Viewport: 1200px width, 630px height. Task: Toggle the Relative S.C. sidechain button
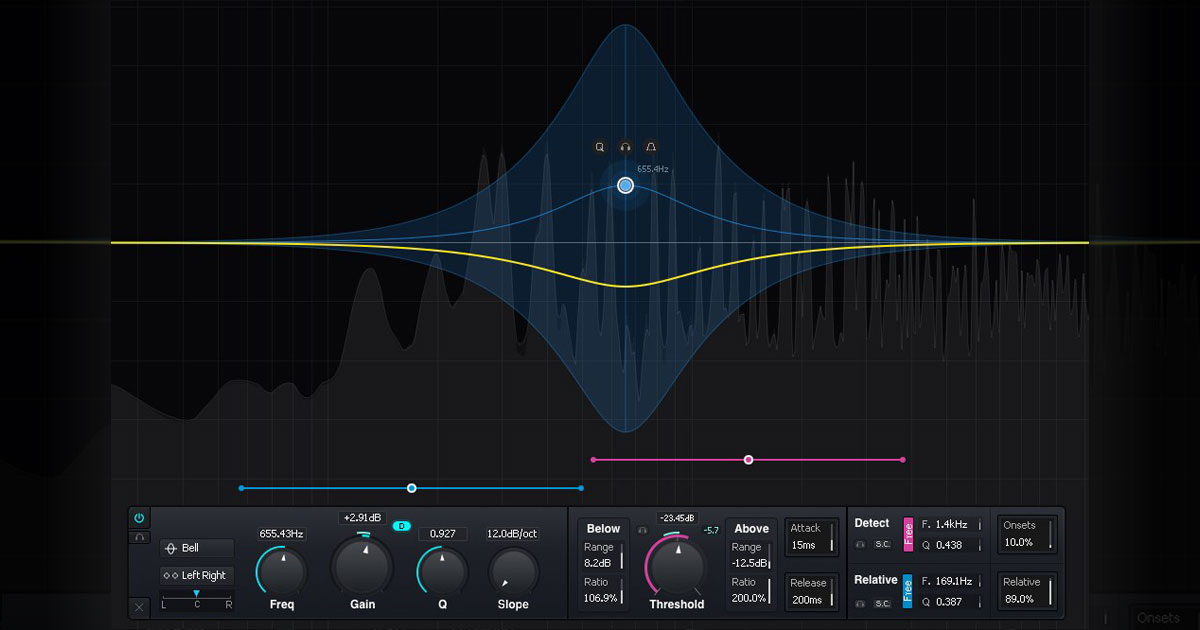(882, 603)
